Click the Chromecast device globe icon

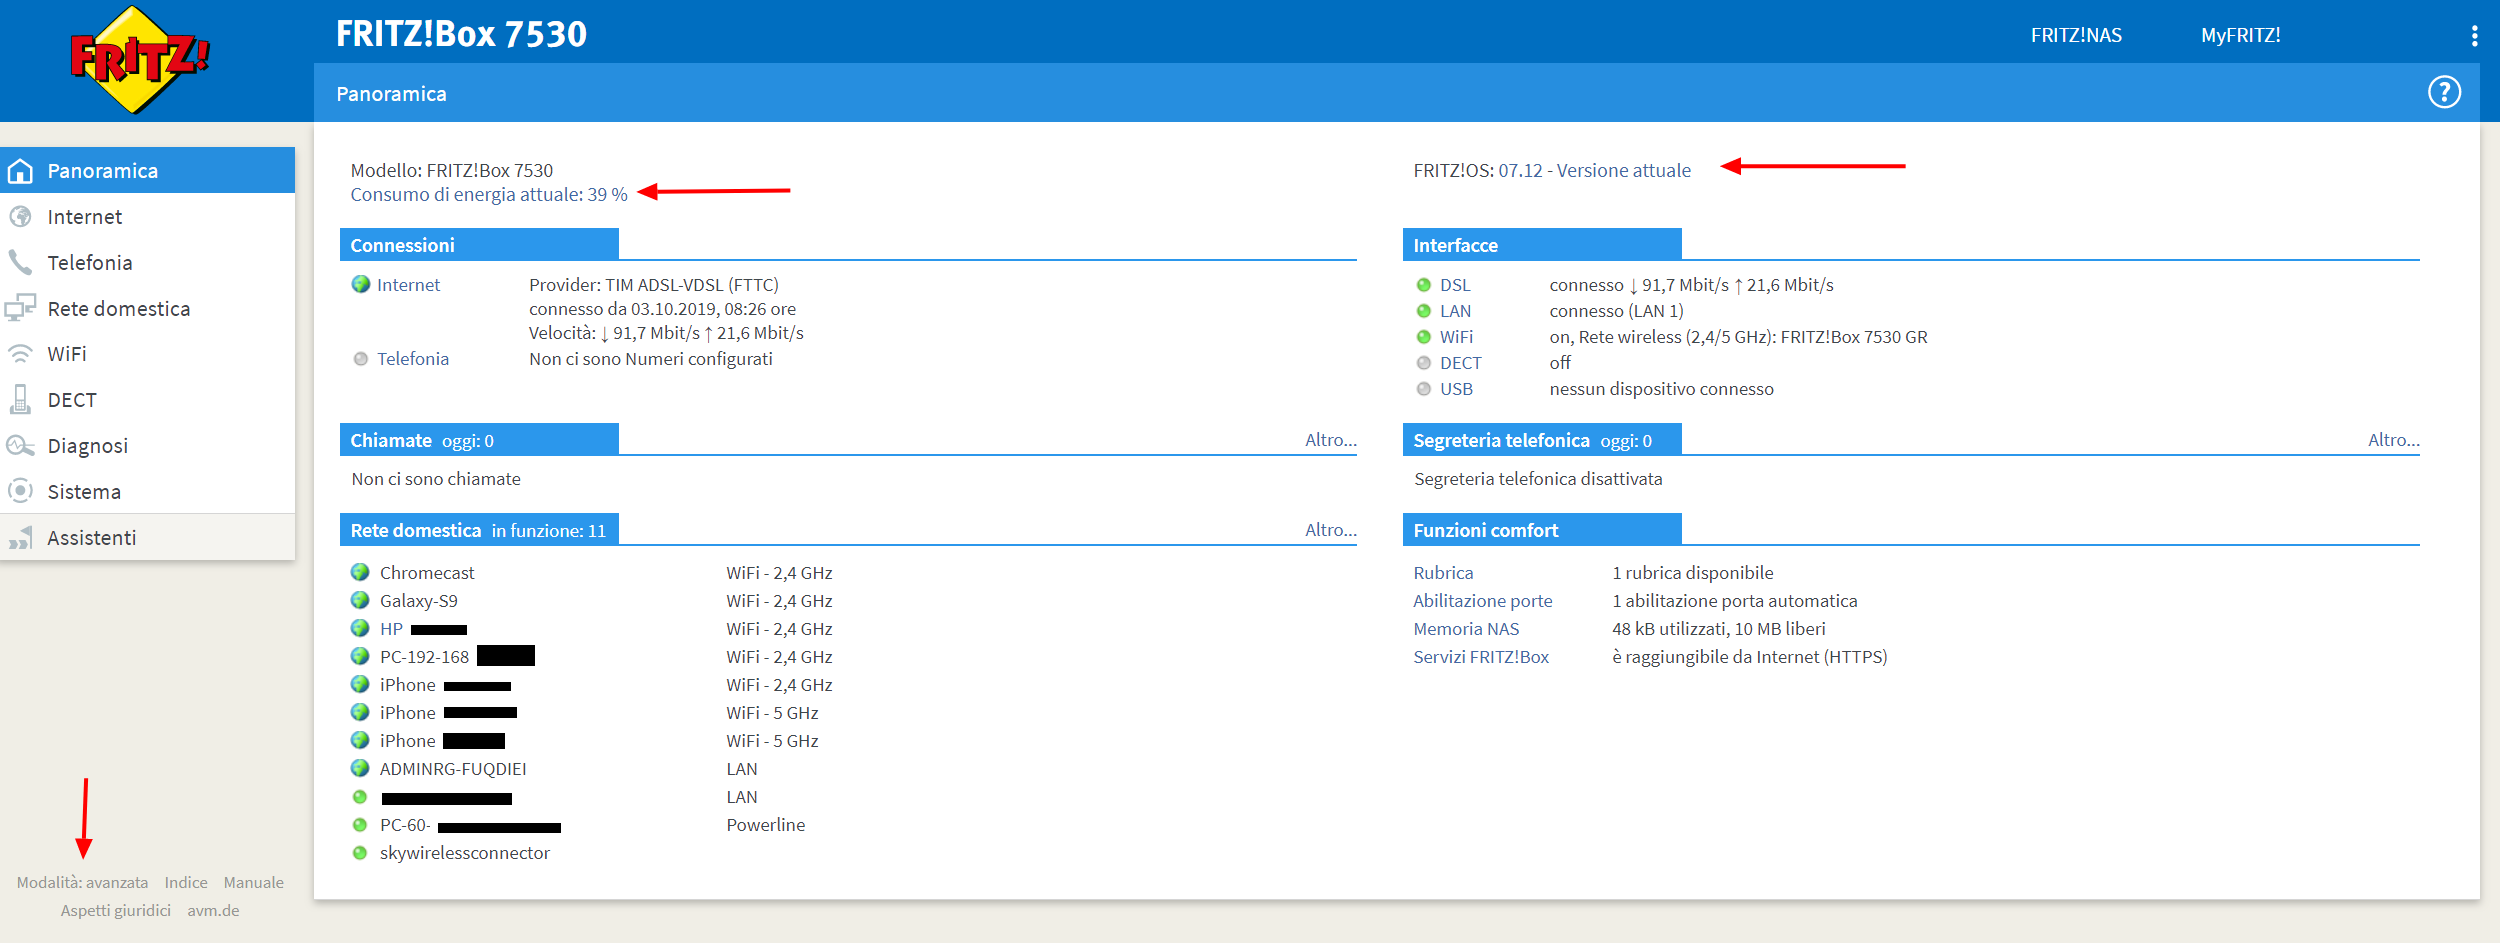[360, 573]
